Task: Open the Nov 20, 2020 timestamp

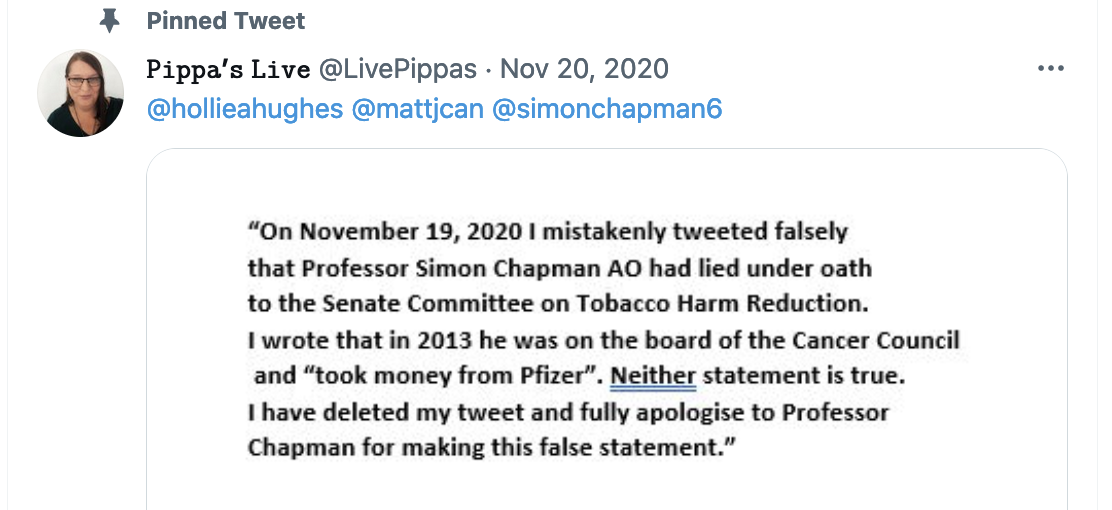Action: coord(584,69)
